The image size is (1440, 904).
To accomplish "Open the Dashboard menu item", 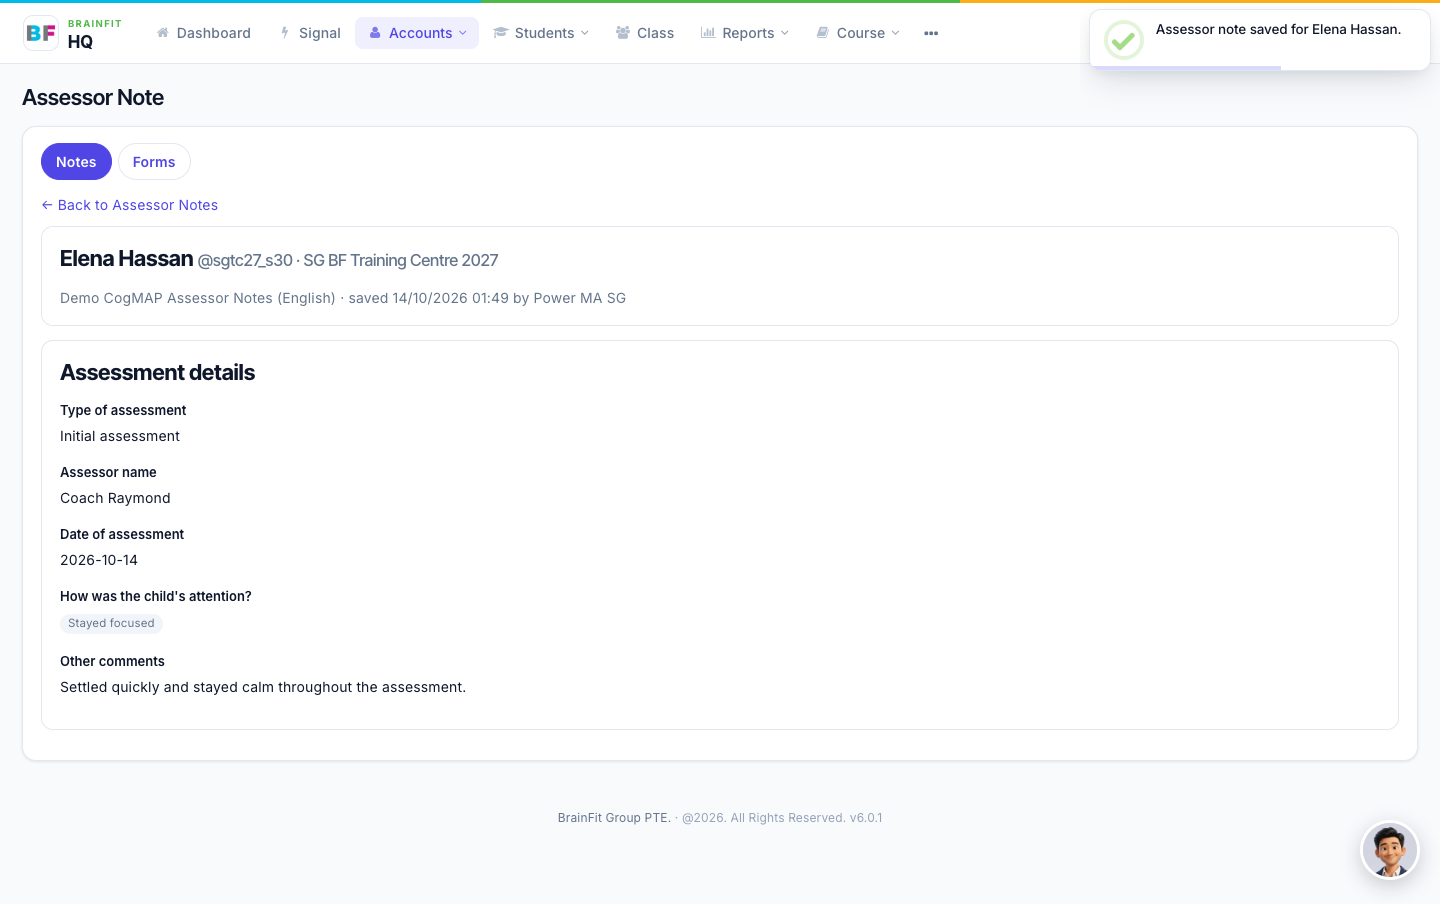I will [204, 33].
